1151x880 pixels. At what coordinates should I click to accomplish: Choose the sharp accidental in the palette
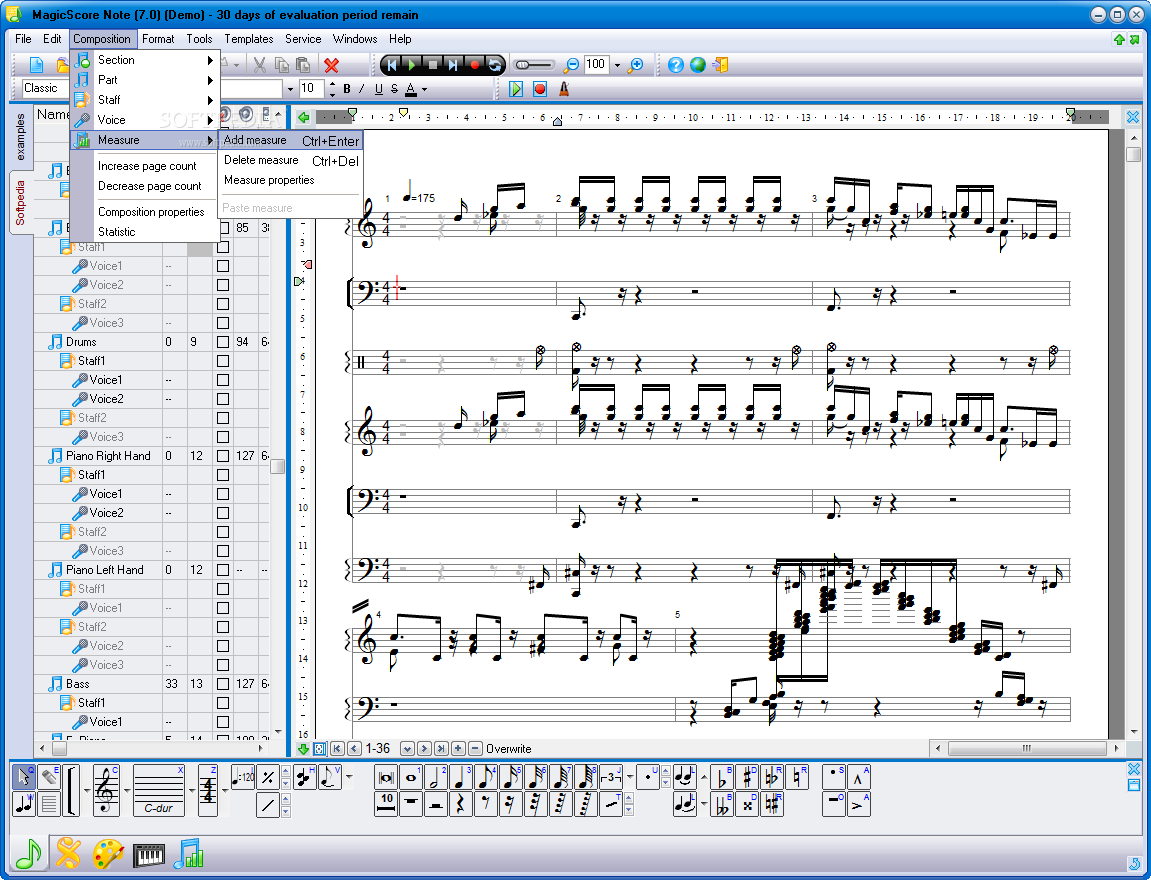[x=747, y=777]
